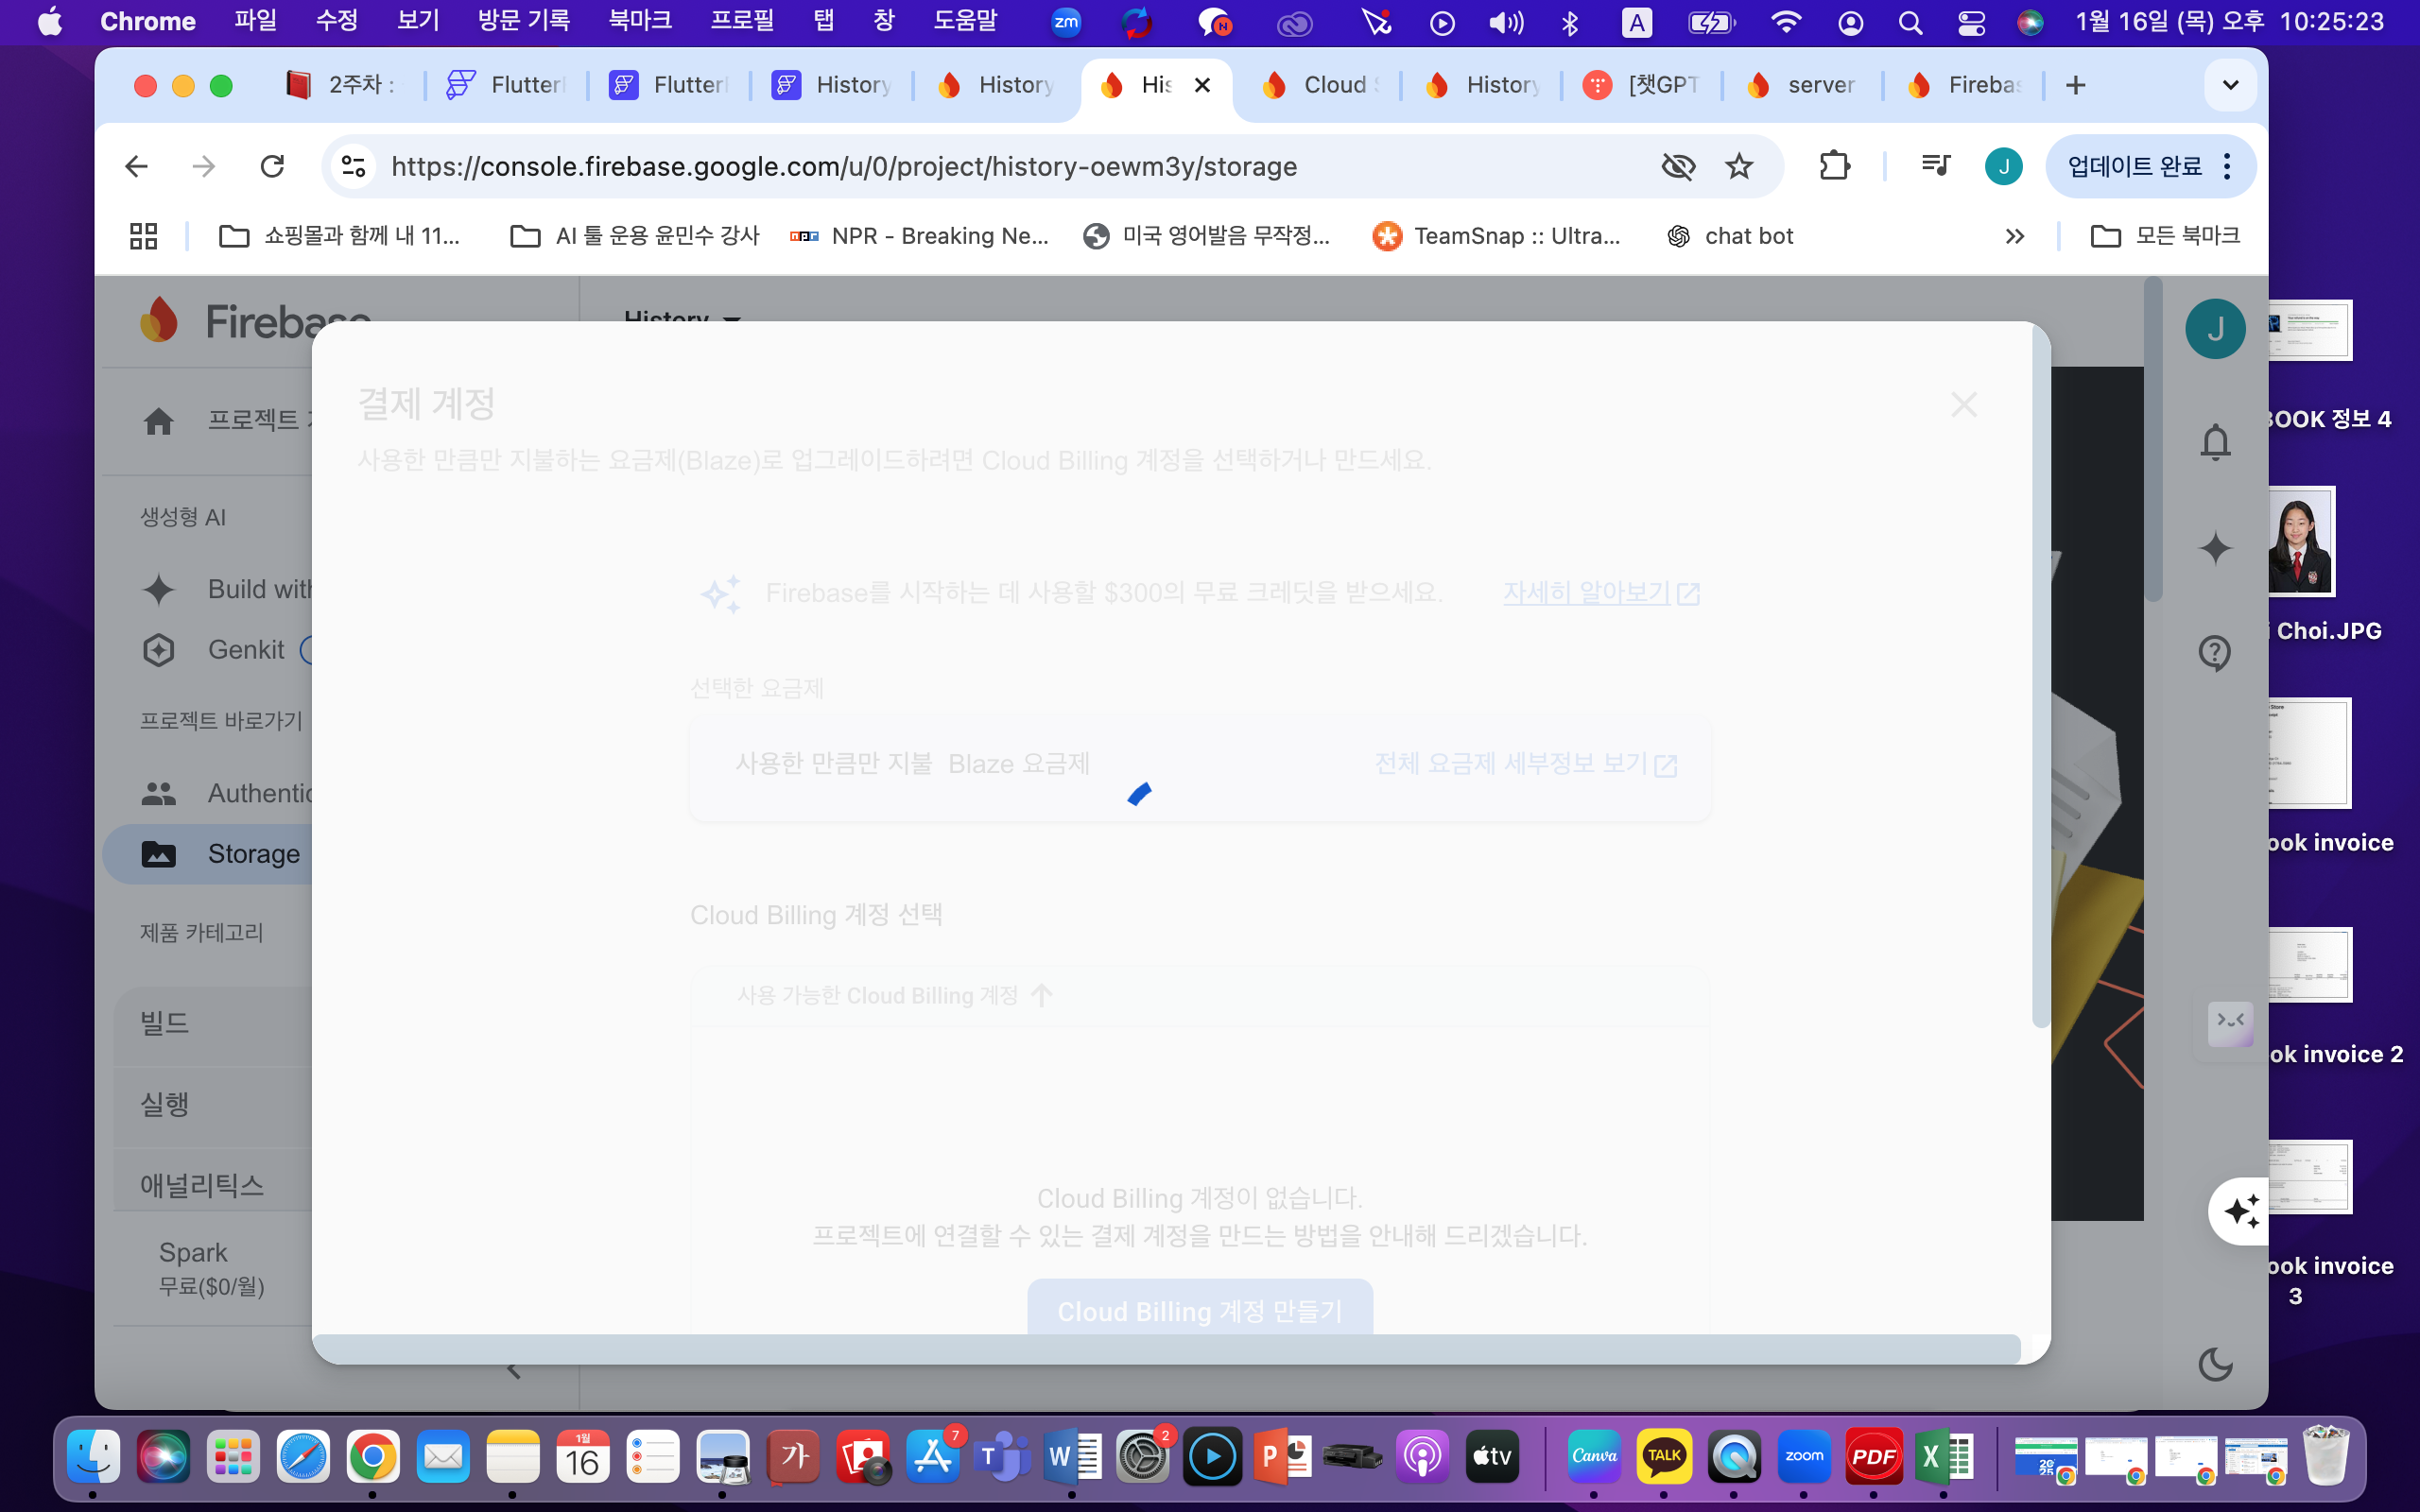Open Chrome extensions puzzle icon
Viewport: 2420px width, 1512px height.
pyautogui.click(x=1834, y=166)
